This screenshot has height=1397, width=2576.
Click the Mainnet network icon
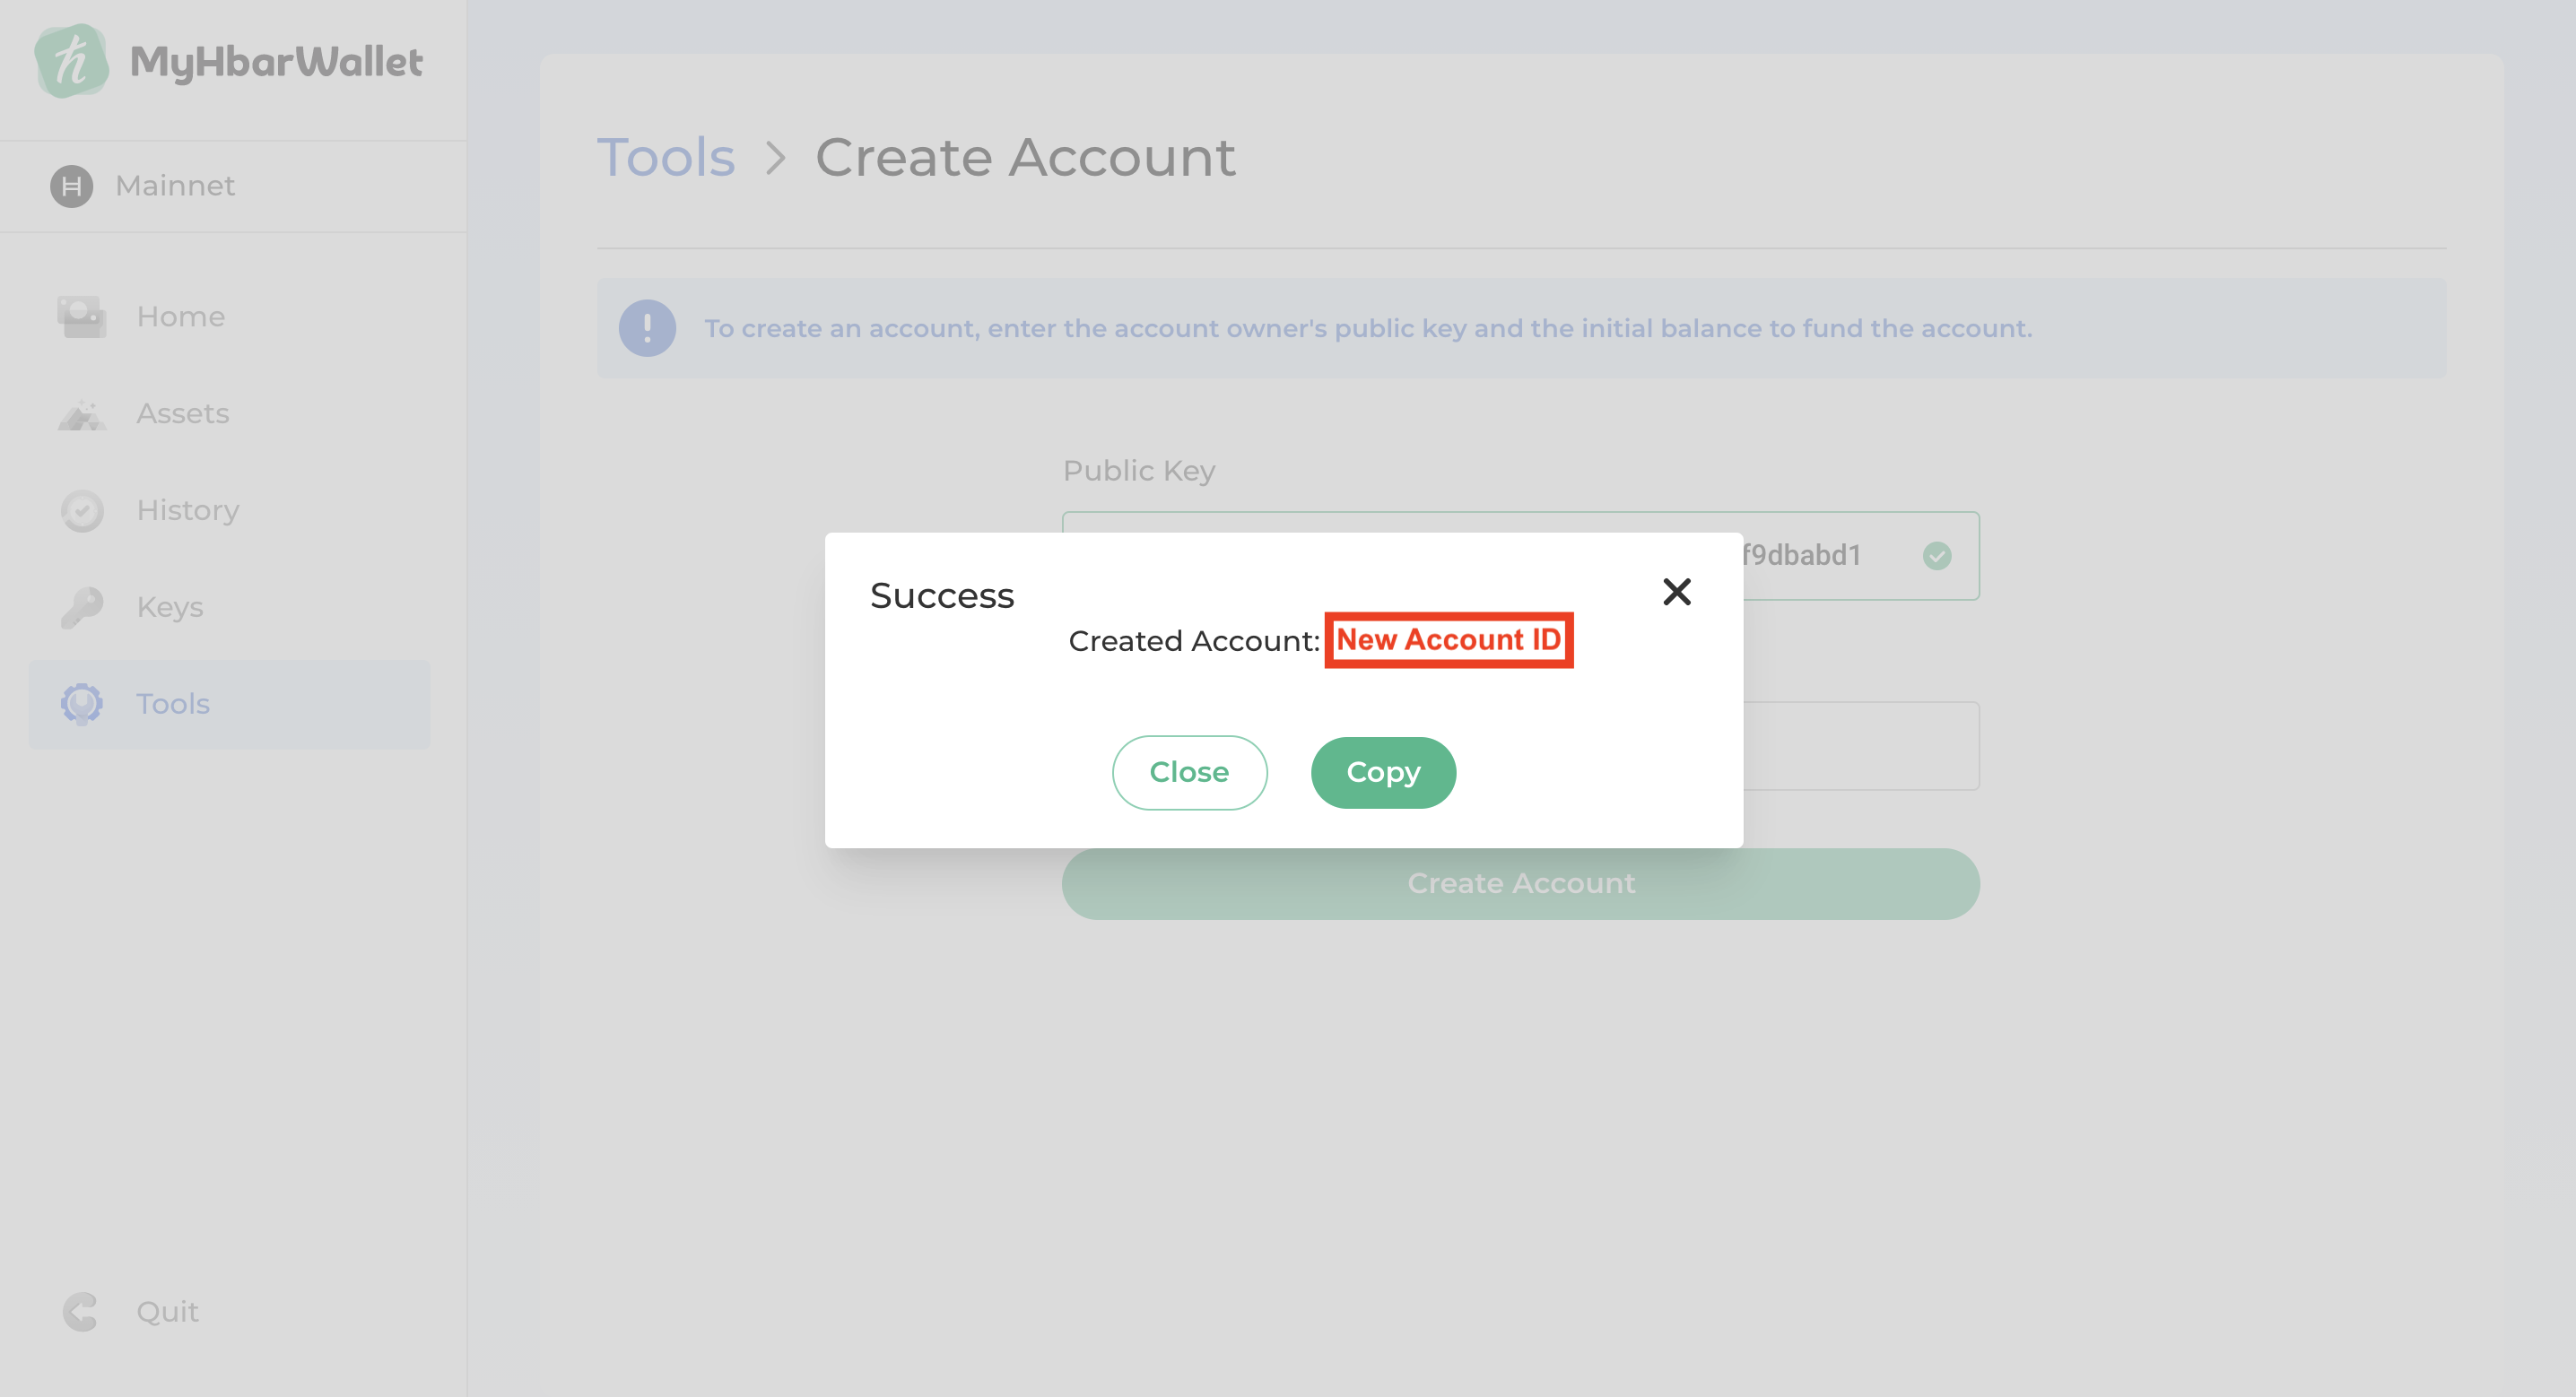point(71,186)
